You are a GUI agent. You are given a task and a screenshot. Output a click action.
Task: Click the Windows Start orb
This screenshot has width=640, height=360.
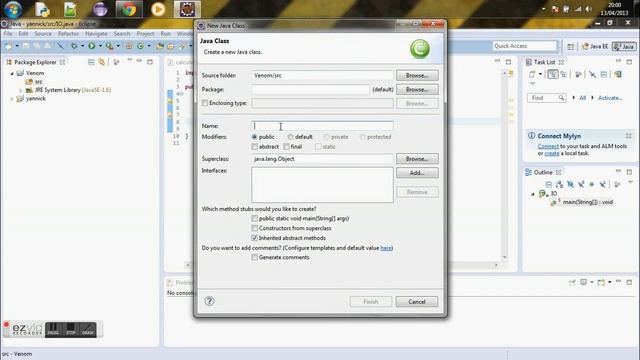[x=12, y=9]
